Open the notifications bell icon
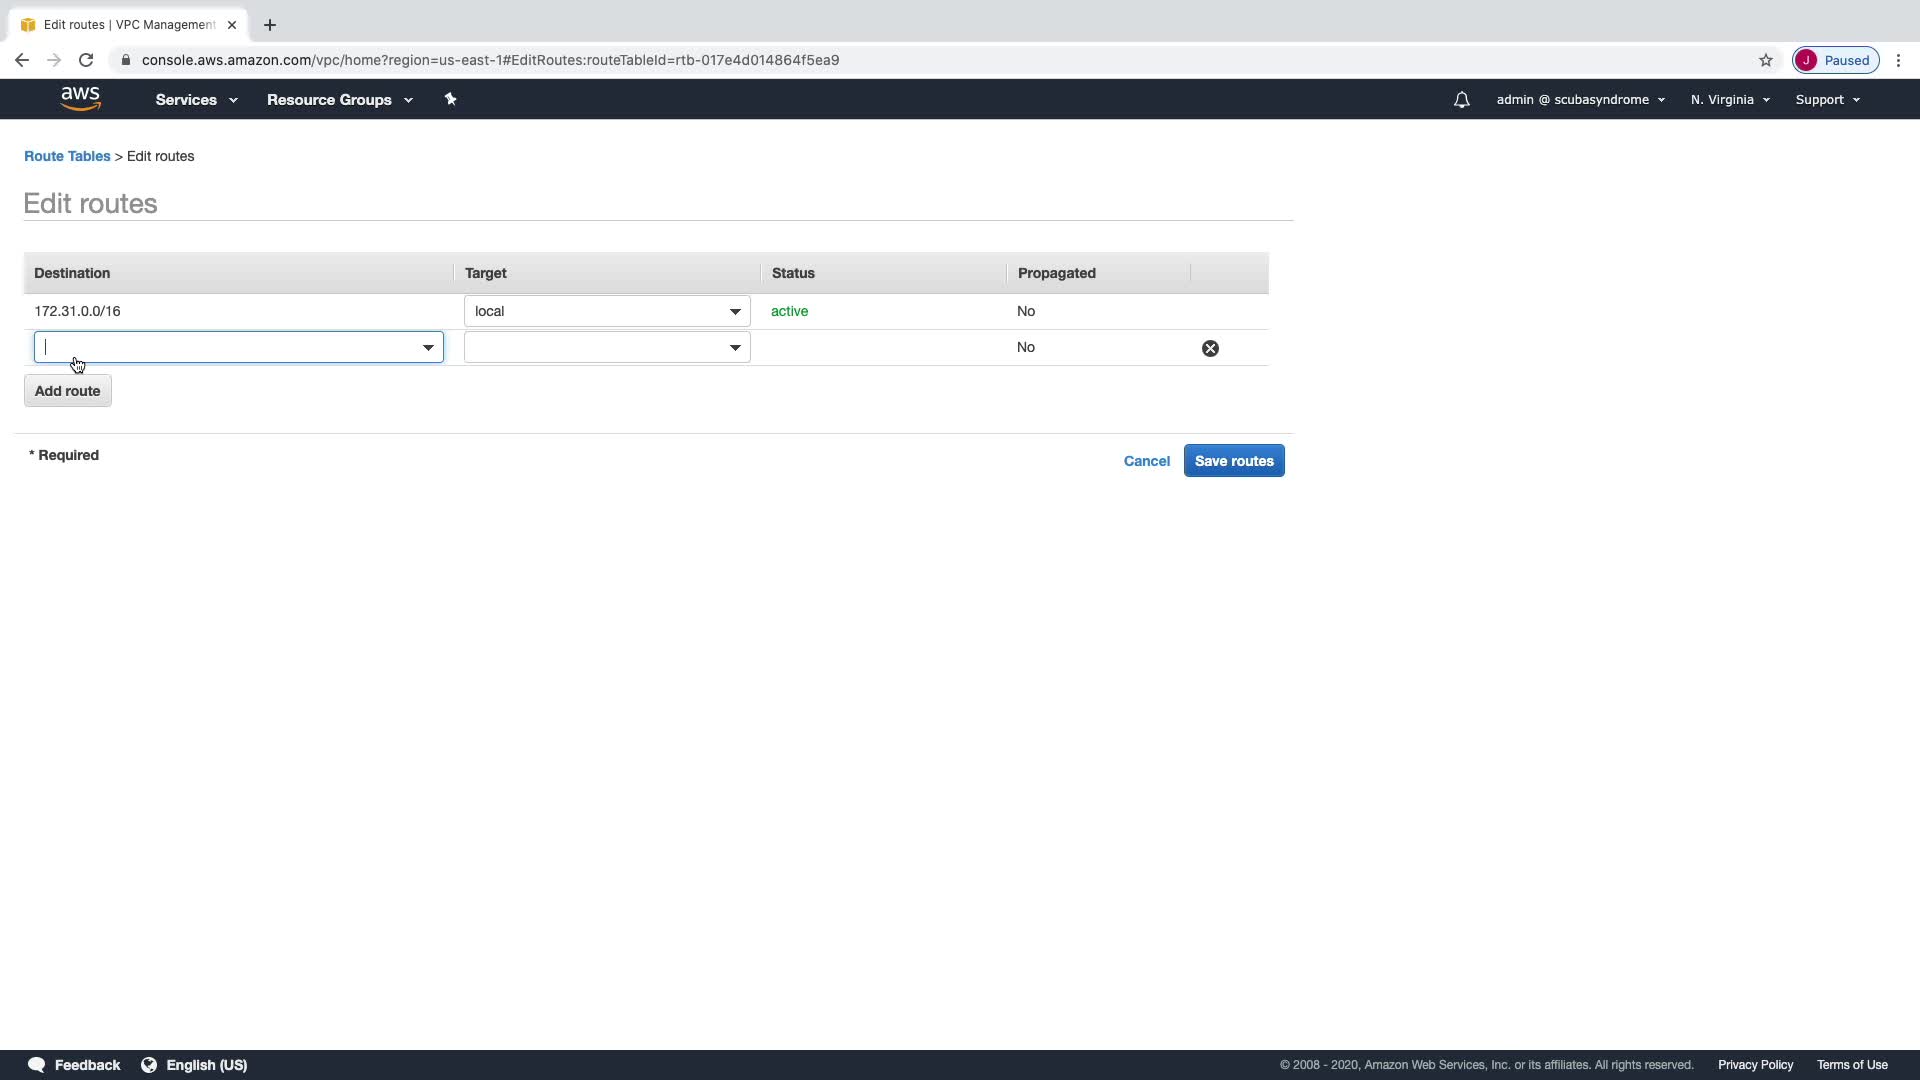This screenshot has width=1920, height=1080. pos(1461,100)
